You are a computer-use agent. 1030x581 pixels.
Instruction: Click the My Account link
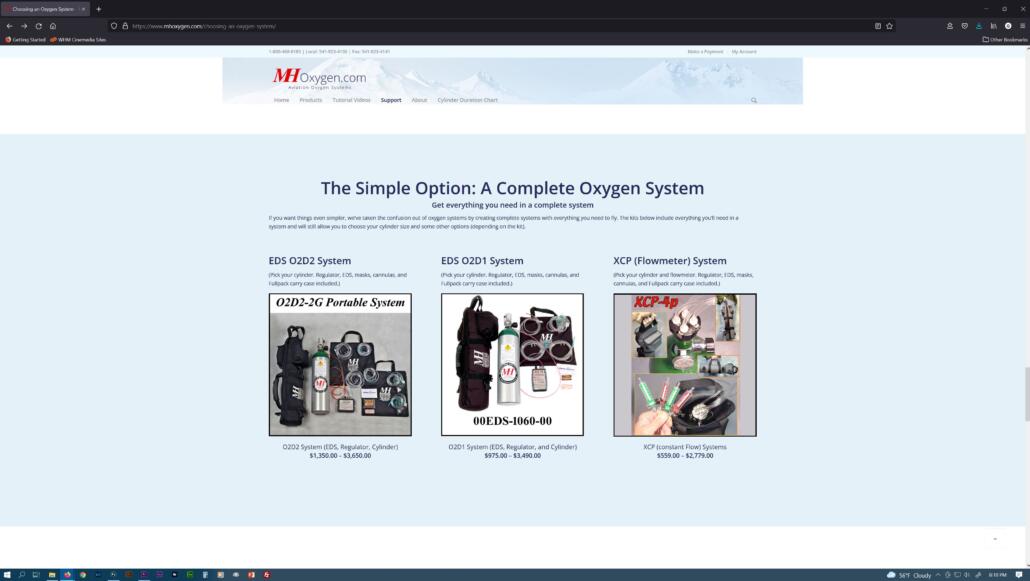744,51
